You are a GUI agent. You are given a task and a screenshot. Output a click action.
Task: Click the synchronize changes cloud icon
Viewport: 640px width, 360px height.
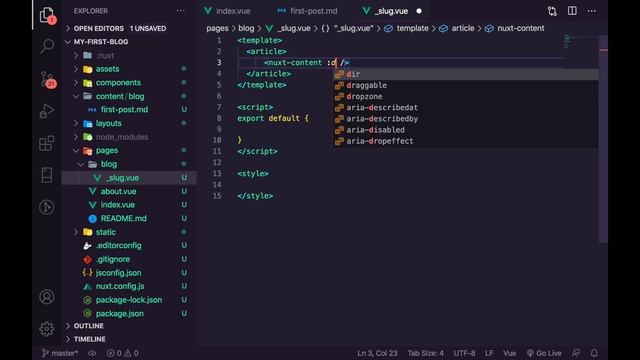coord(92,353)
